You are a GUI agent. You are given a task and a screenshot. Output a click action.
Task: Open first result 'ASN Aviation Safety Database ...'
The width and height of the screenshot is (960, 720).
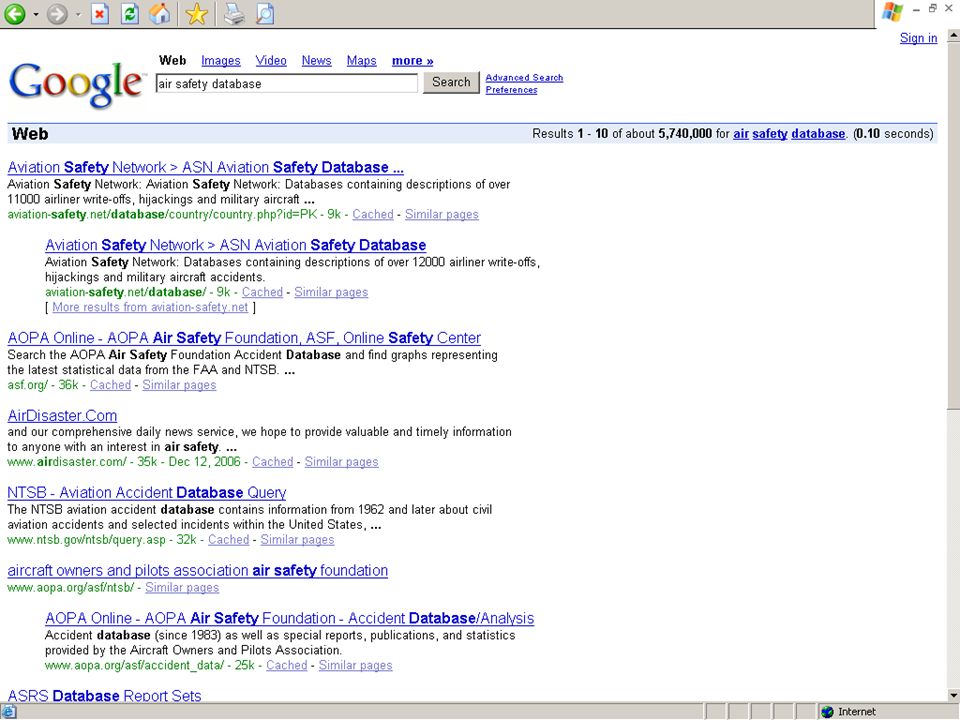[x=205, y=167]
